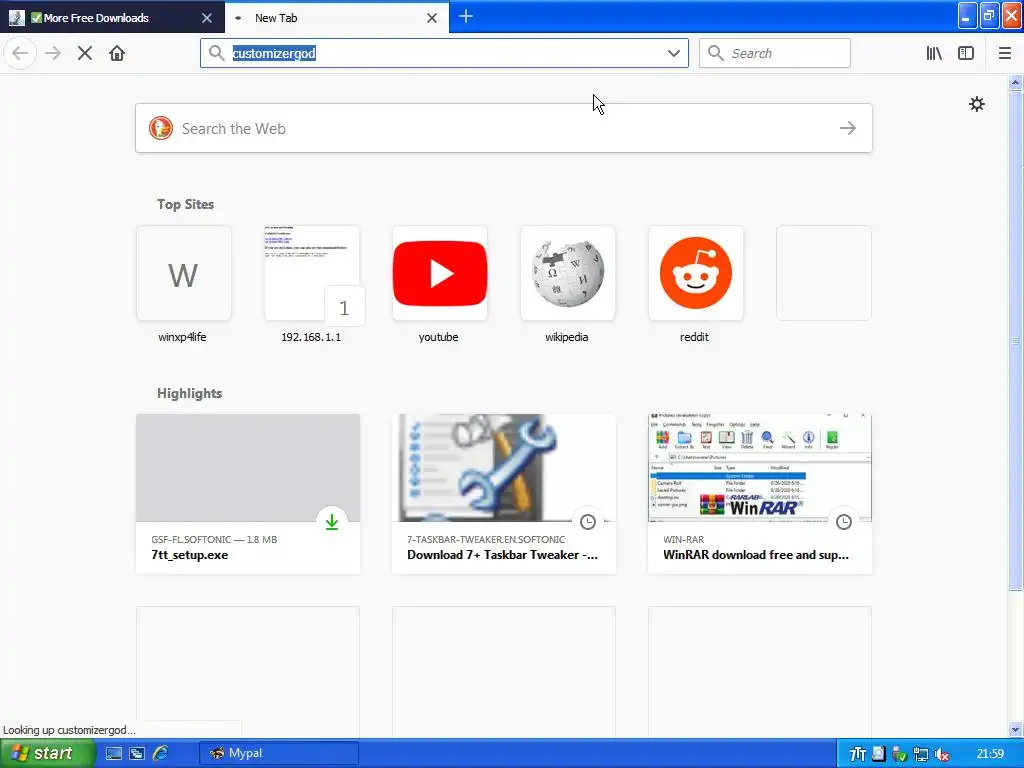Click the Mypal taskbar button

(279, 753)
